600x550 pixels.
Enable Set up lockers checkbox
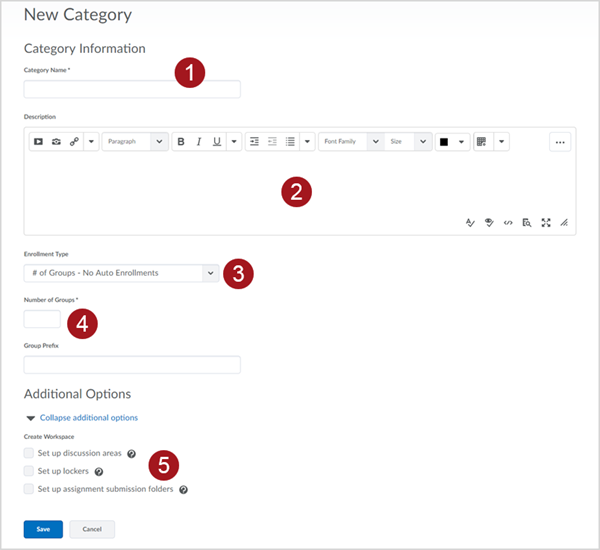(x=29, y=471)
